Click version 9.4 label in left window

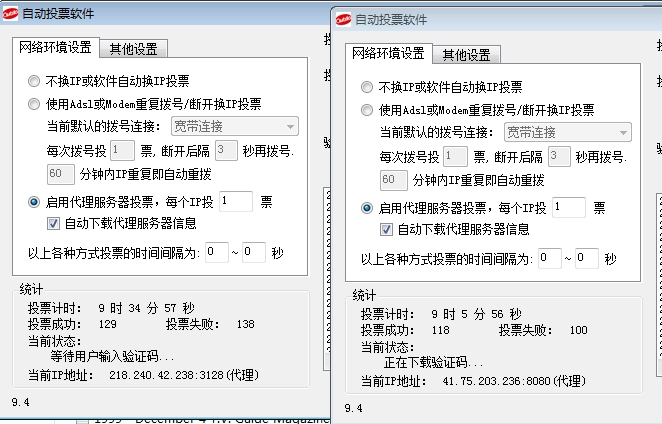(x=21, y=402)
